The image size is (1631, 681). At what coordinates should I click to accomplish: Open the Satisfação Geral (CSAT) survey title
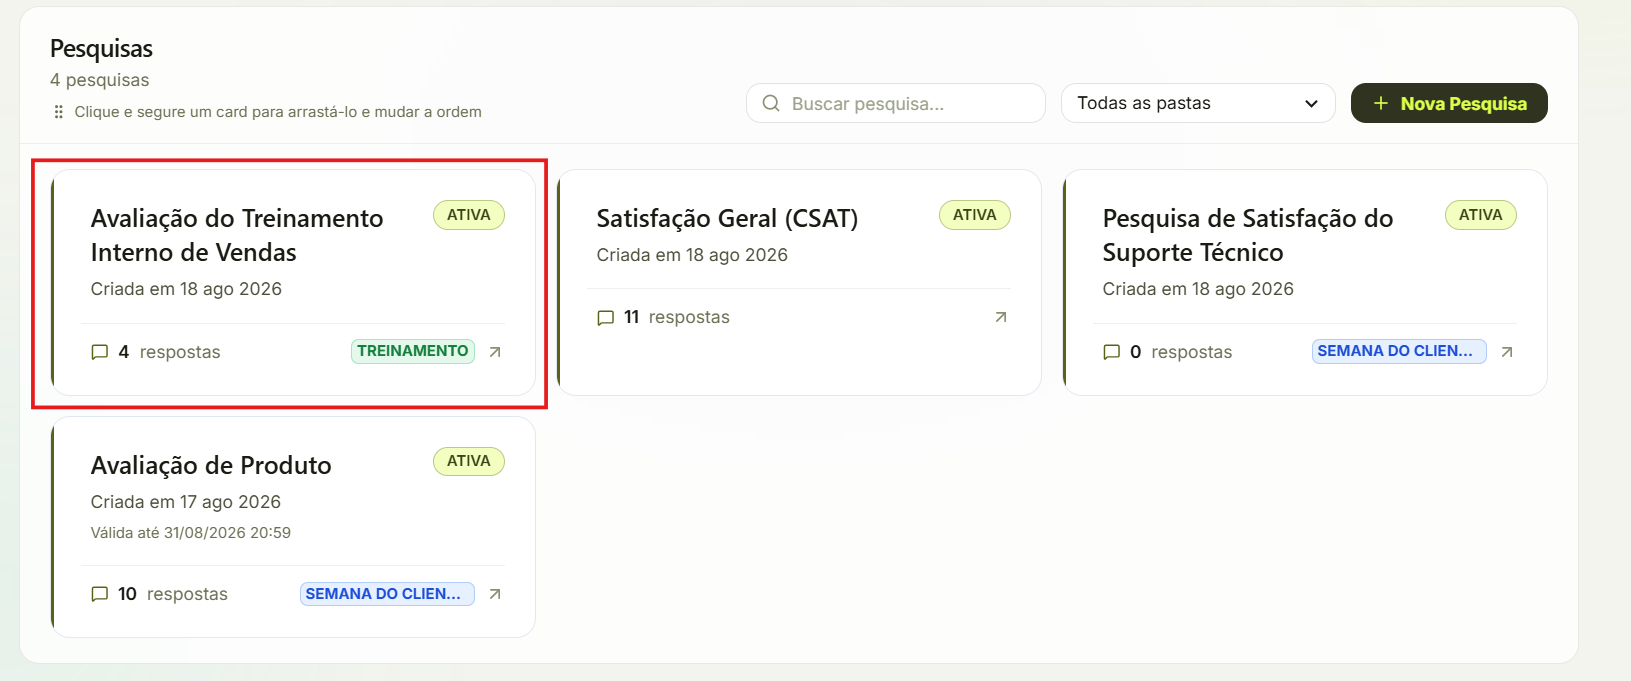[727, 218]
